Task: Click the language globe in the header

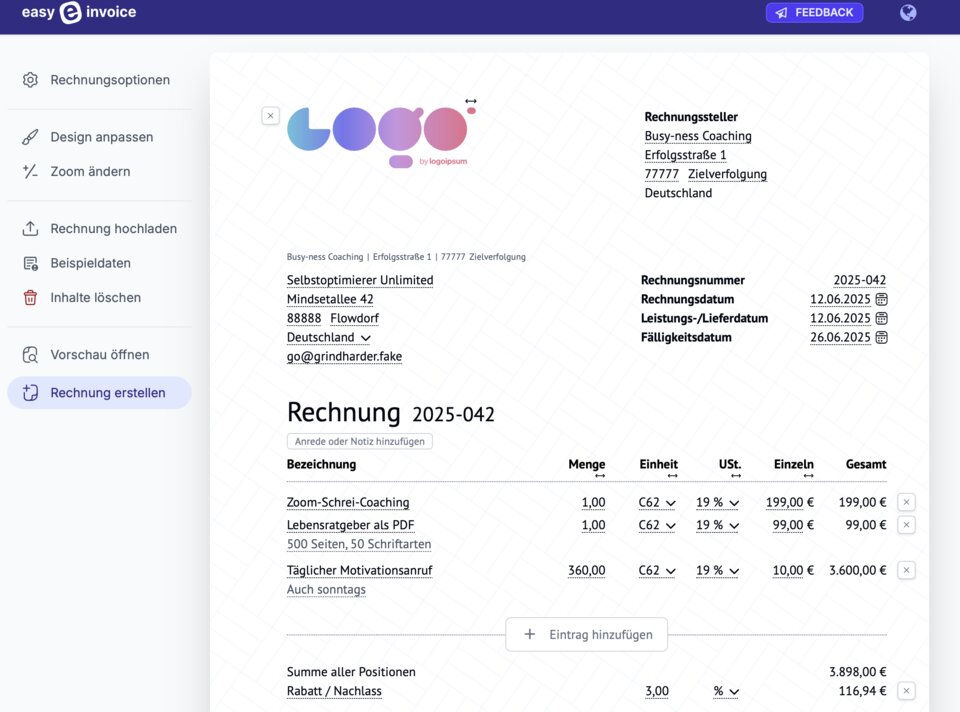Action: pos(907,13)
